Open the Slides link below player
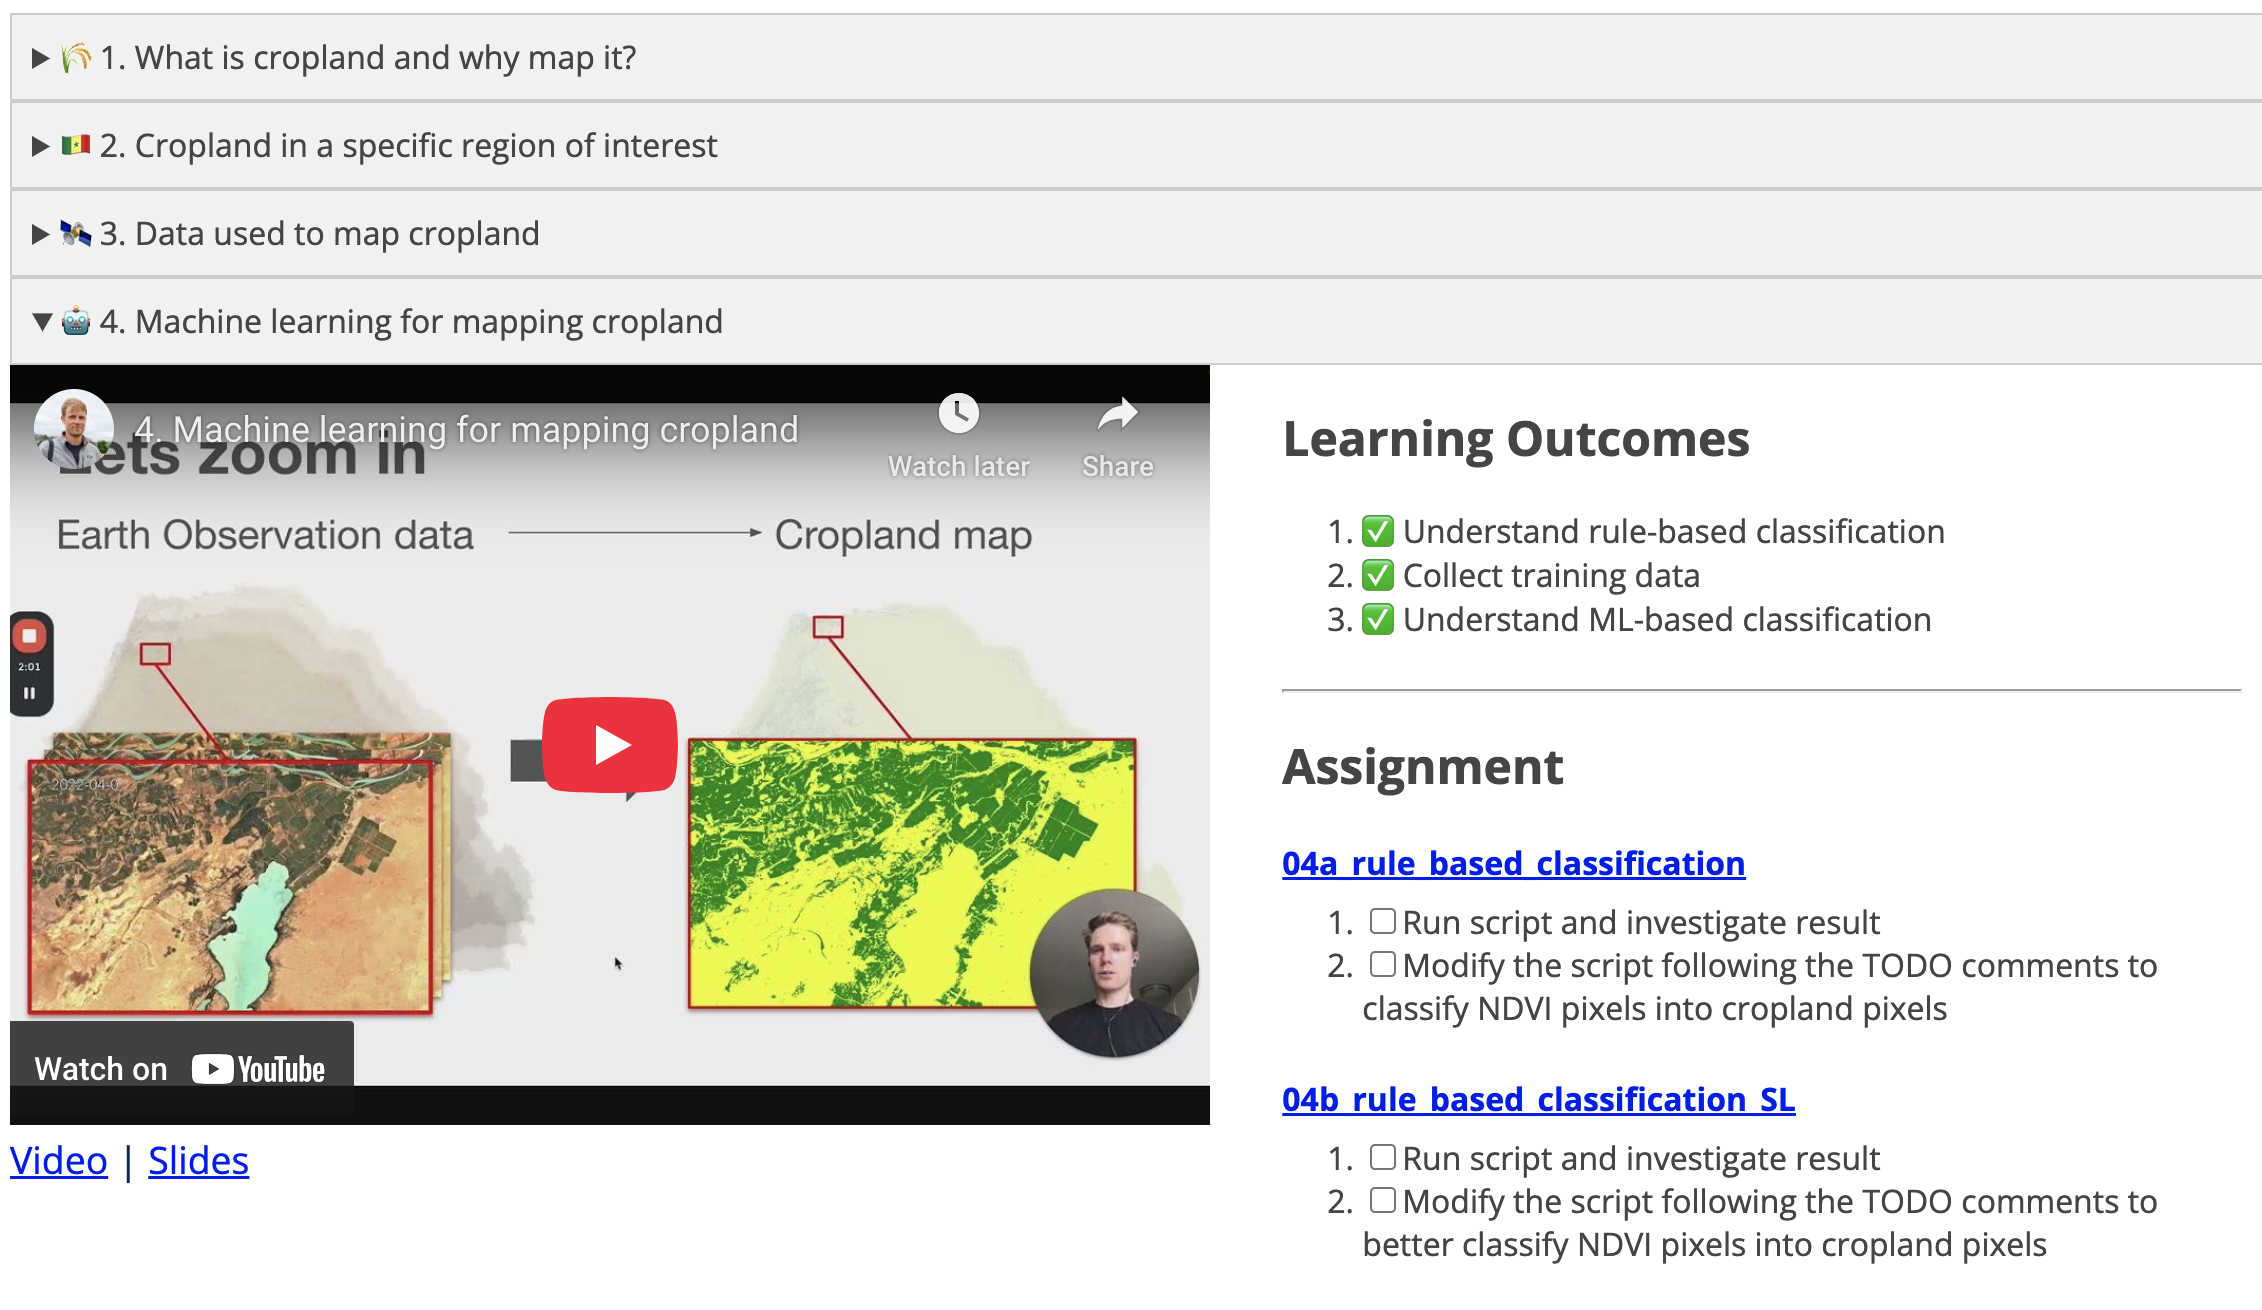This screenshot has height=1310, width=2262. (x=198, y=1161)
